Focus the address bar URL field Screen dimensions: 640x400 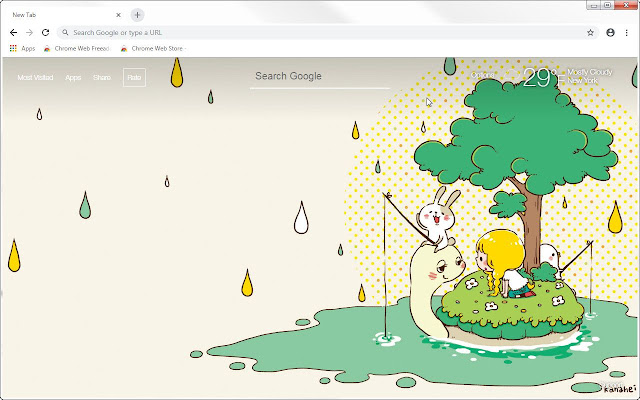click(x=328, y=33)
